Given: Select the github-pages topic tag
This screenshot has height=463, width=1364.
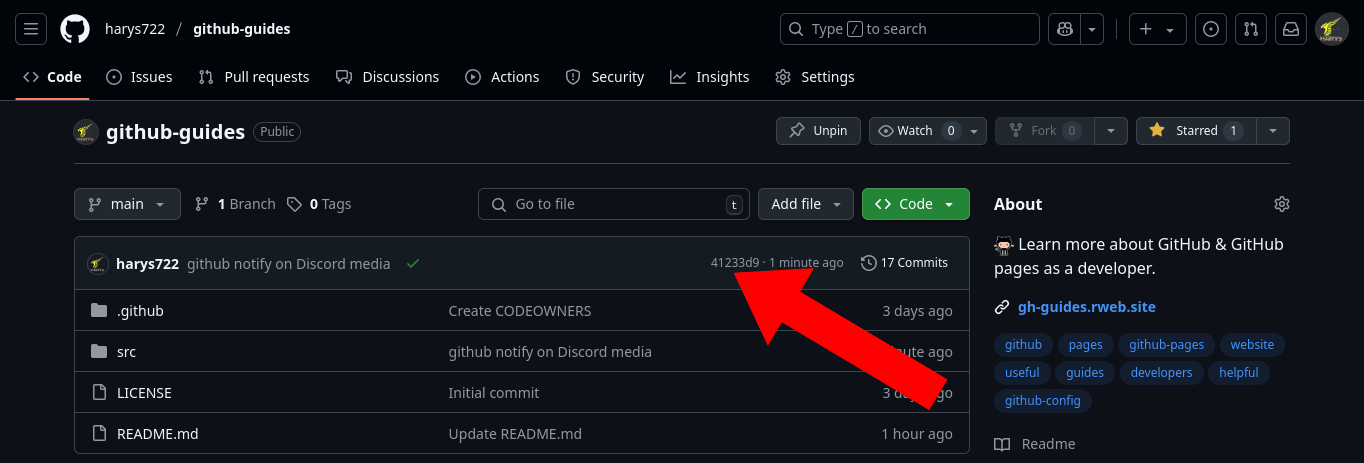Looking at the screenshot, I should coord(1167,345).
